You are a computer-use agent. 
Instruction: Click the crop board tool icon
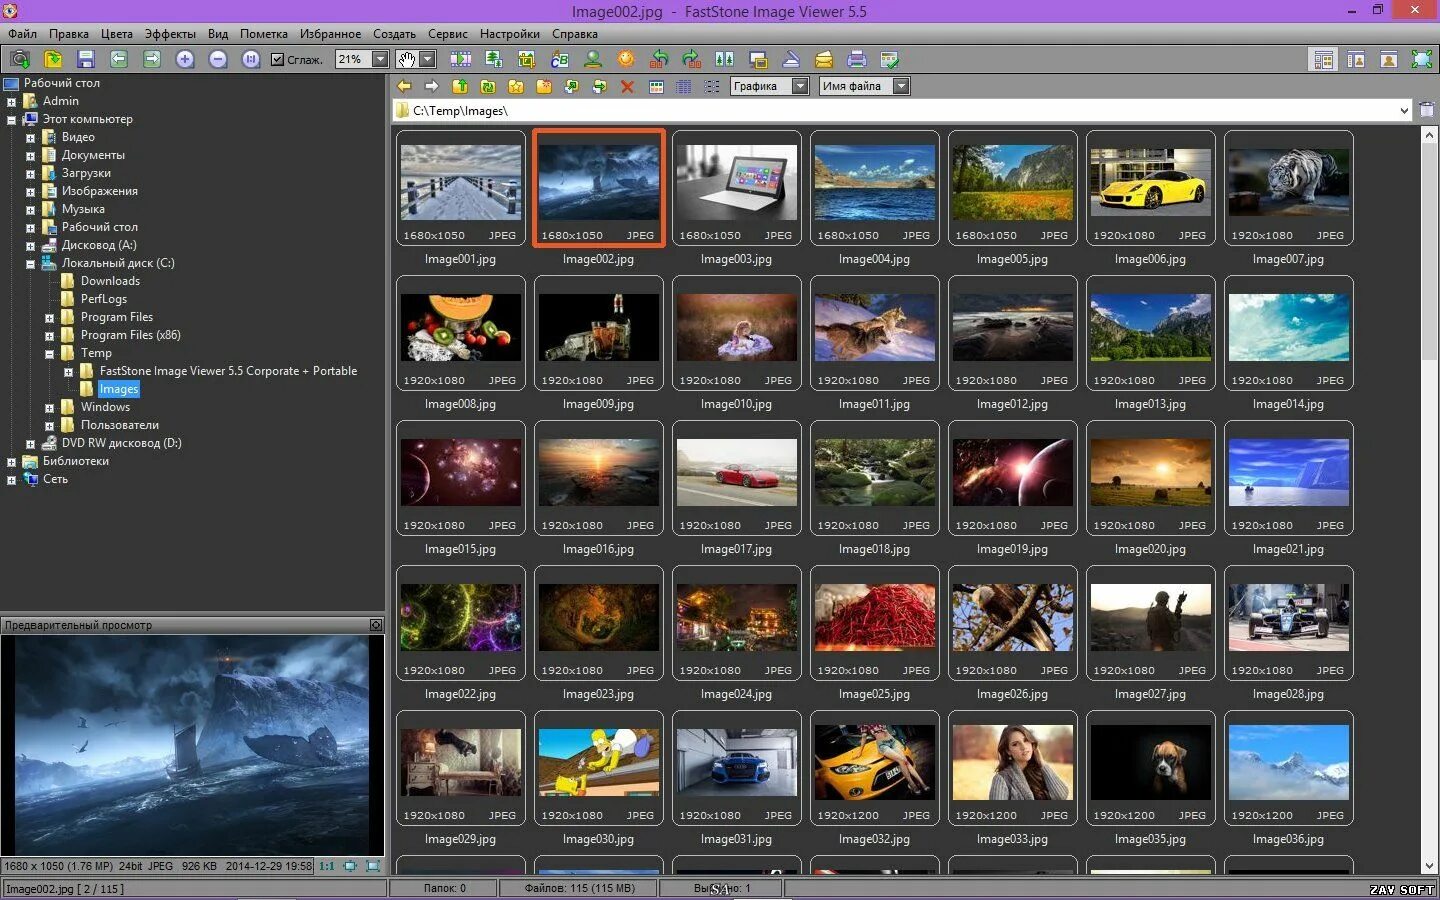pos(527,60)
